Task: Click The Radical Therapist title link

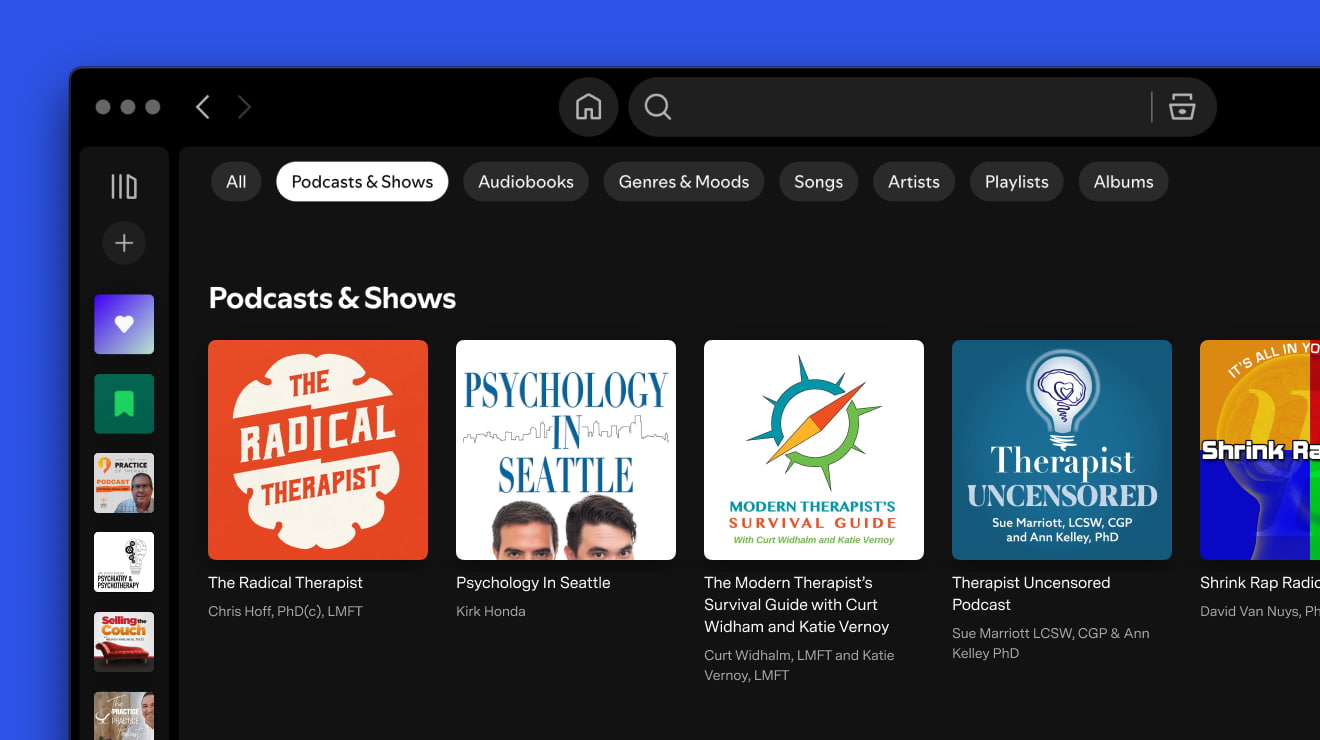Action: [x=285, y=583]
